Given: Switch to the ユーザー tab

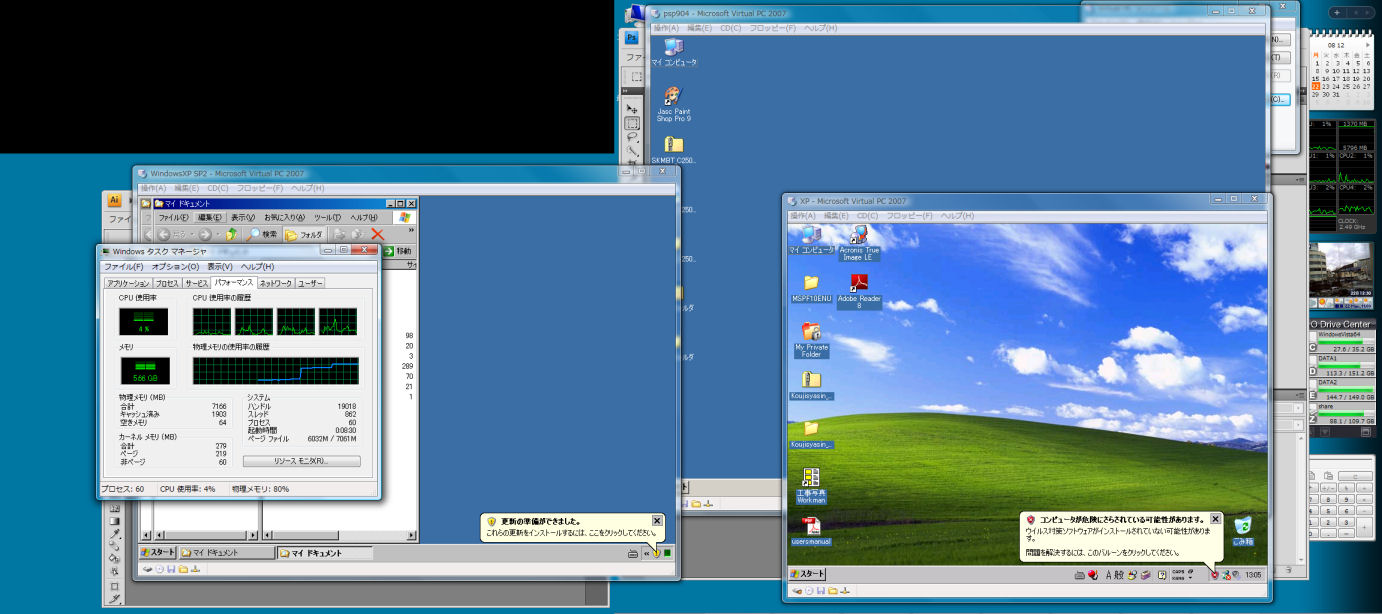Looking at the screenshot, I should tap(310, 283).
